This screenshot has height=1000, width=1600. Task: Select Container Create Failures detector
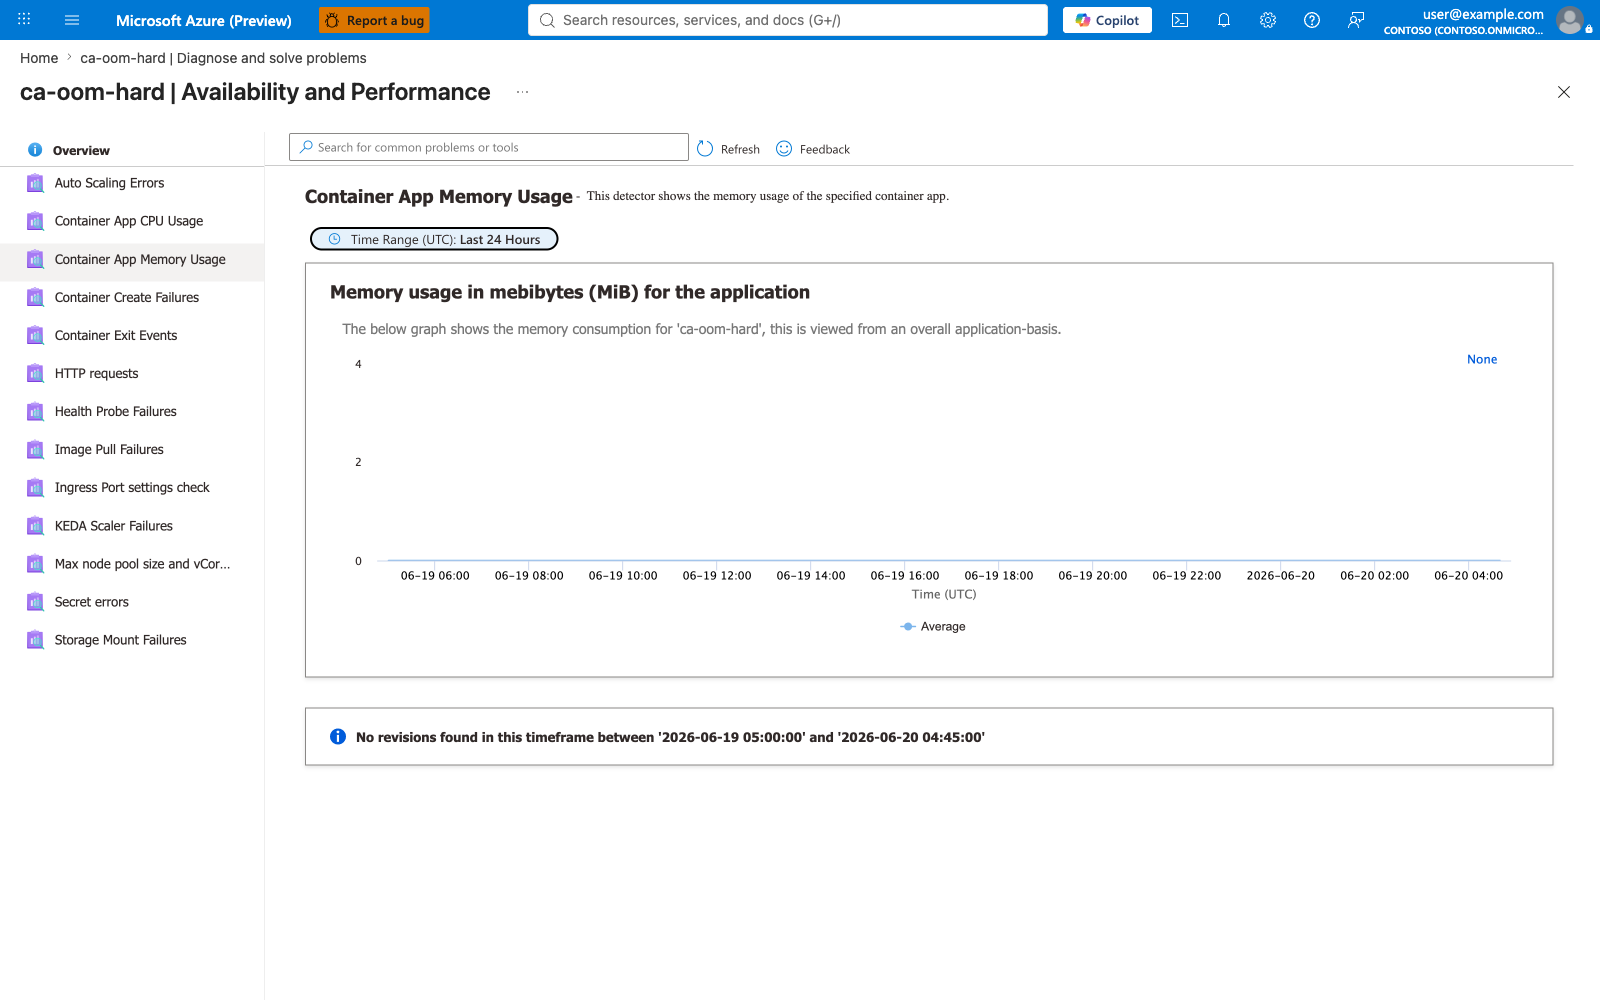132,297
